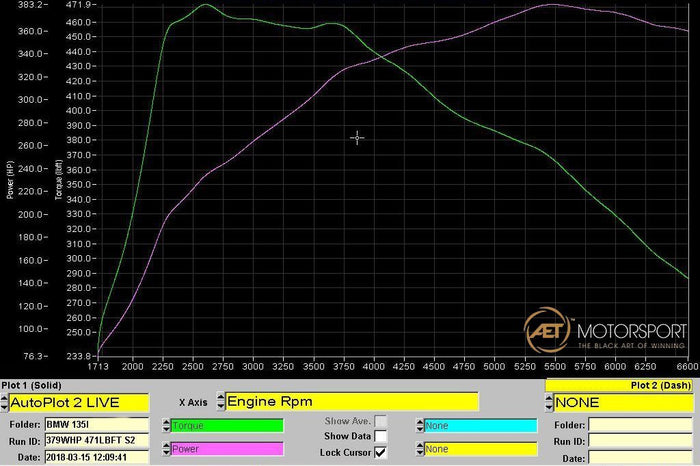Click the spinner arrows beside yellow None channel

coord(417,449)
